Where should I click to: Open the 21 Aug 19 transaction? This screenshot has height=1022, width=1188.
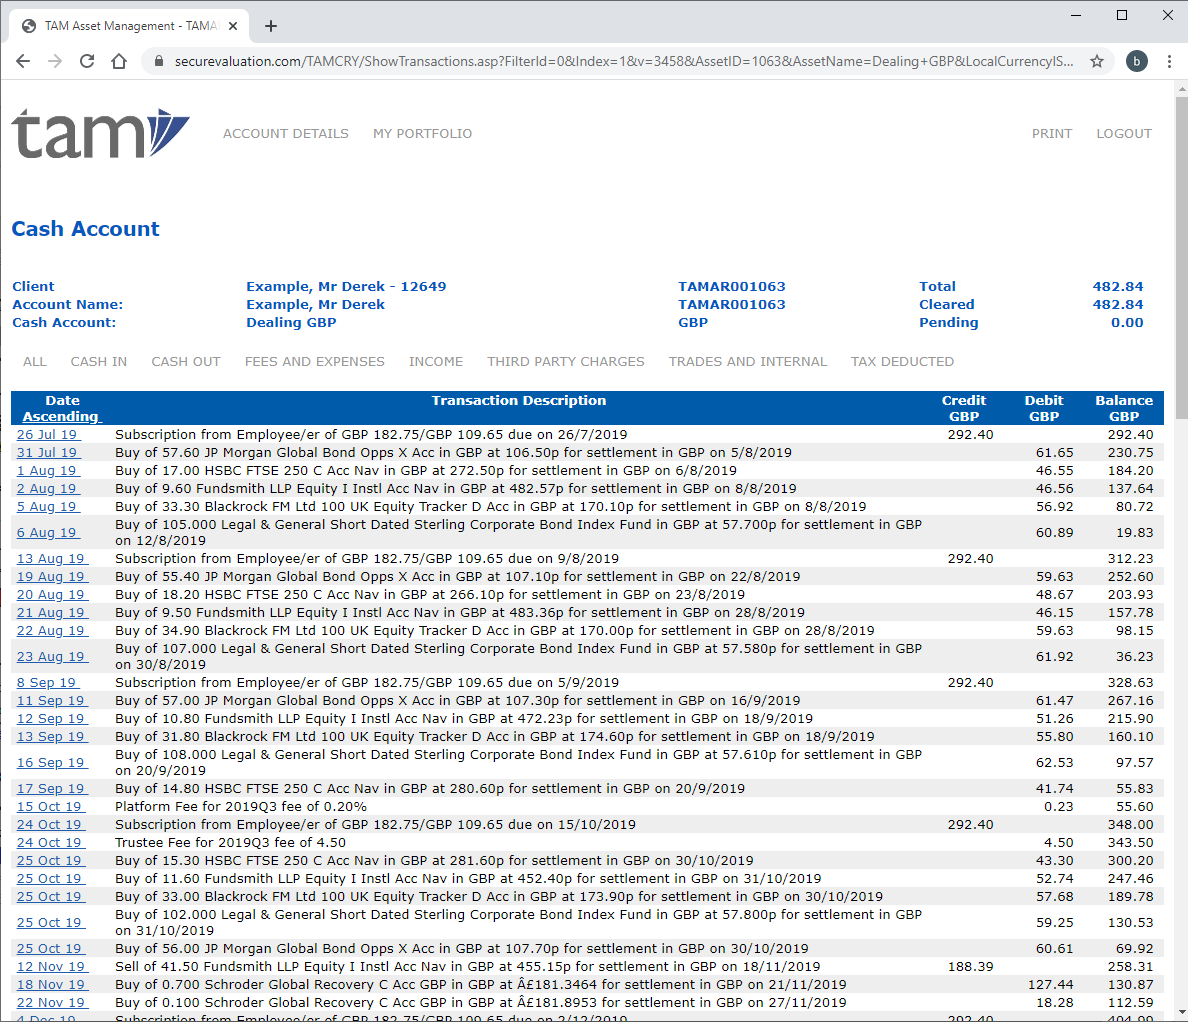(52, 612)
